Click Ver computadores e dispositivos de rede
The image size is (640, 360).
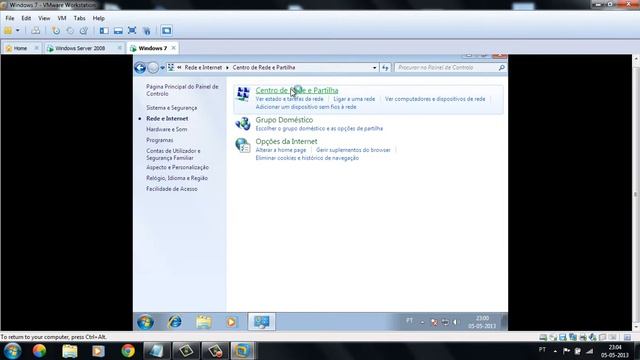click(x=435, y=99)
